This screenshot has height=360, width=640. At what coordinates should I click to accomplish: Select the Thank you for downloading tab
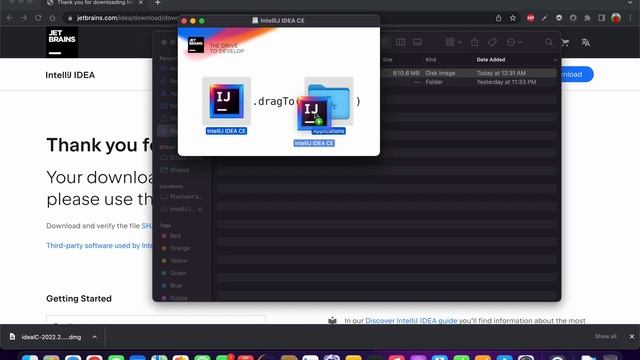(95, 3)
